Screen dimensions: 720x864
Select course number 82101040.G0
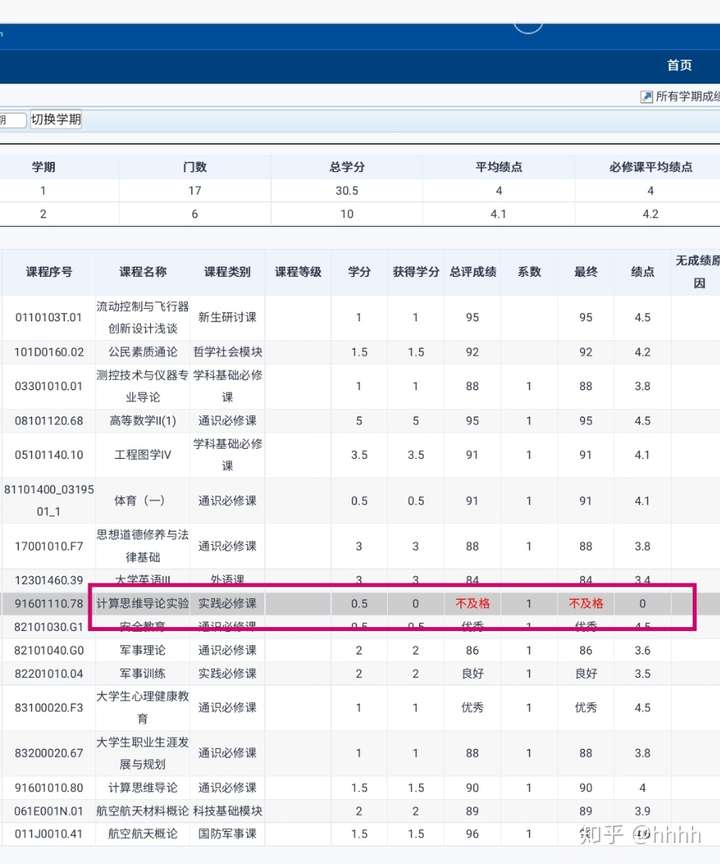coord(48,650)
